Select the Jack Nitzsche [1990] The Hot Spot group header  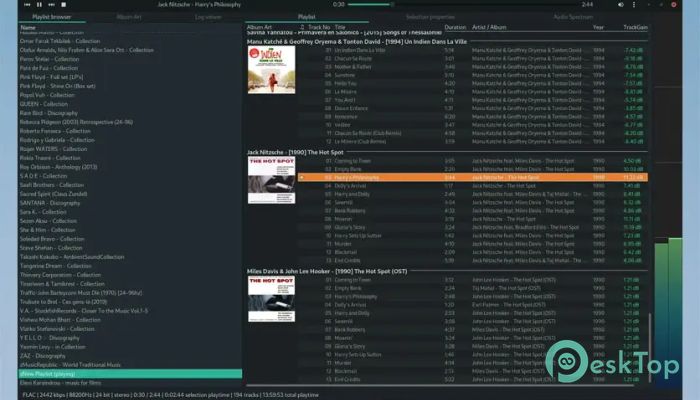(295, 152)
